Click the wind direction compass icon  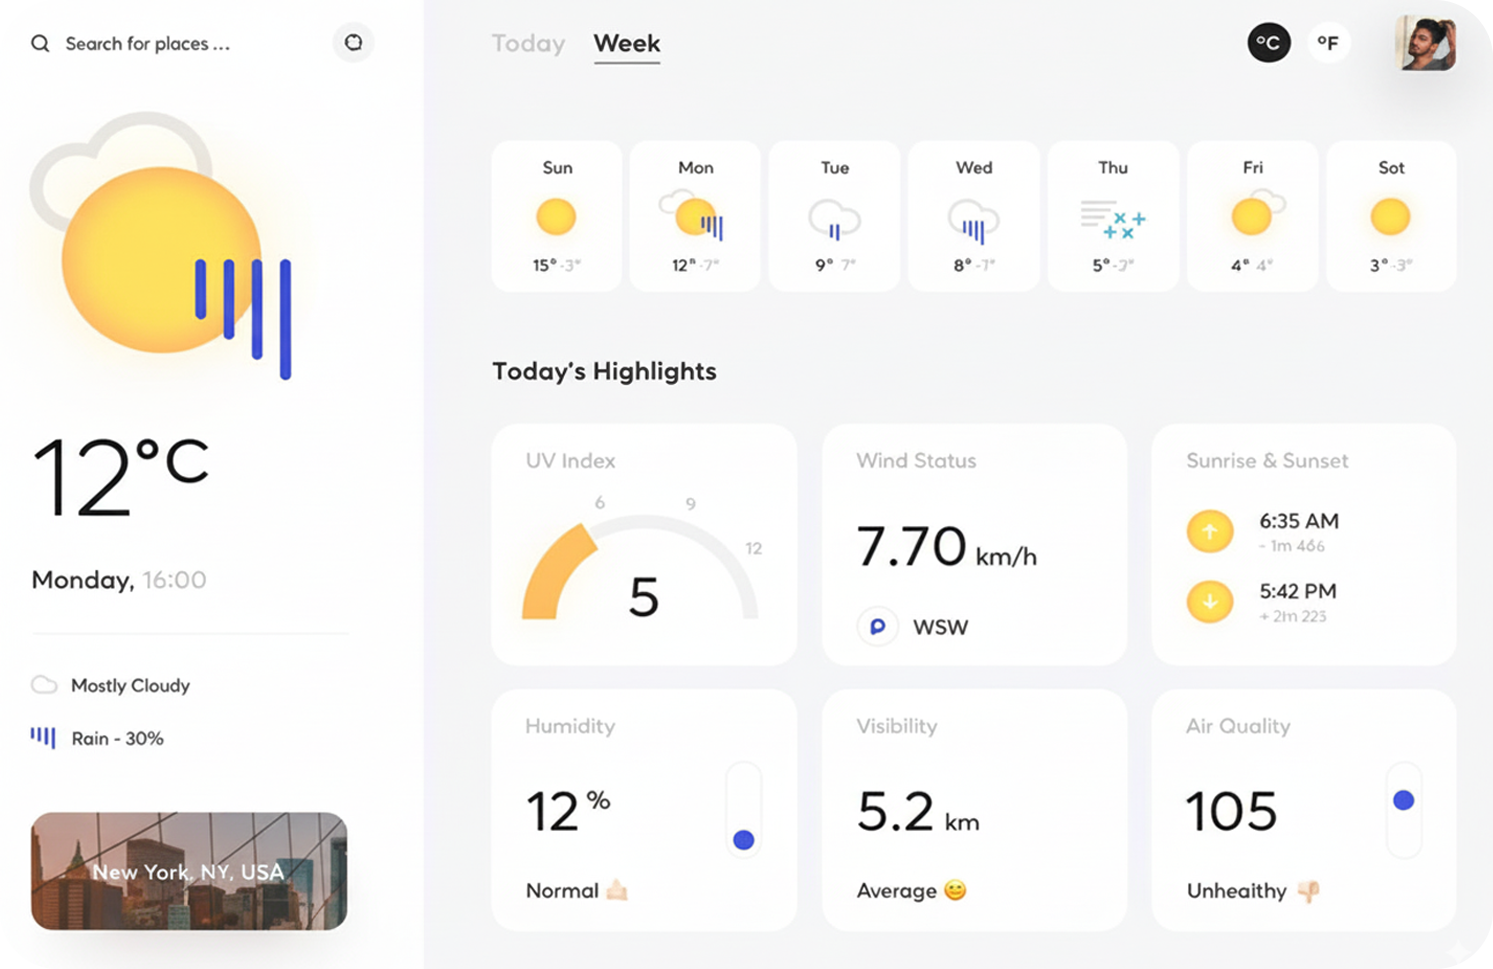[x=877, y=627]
